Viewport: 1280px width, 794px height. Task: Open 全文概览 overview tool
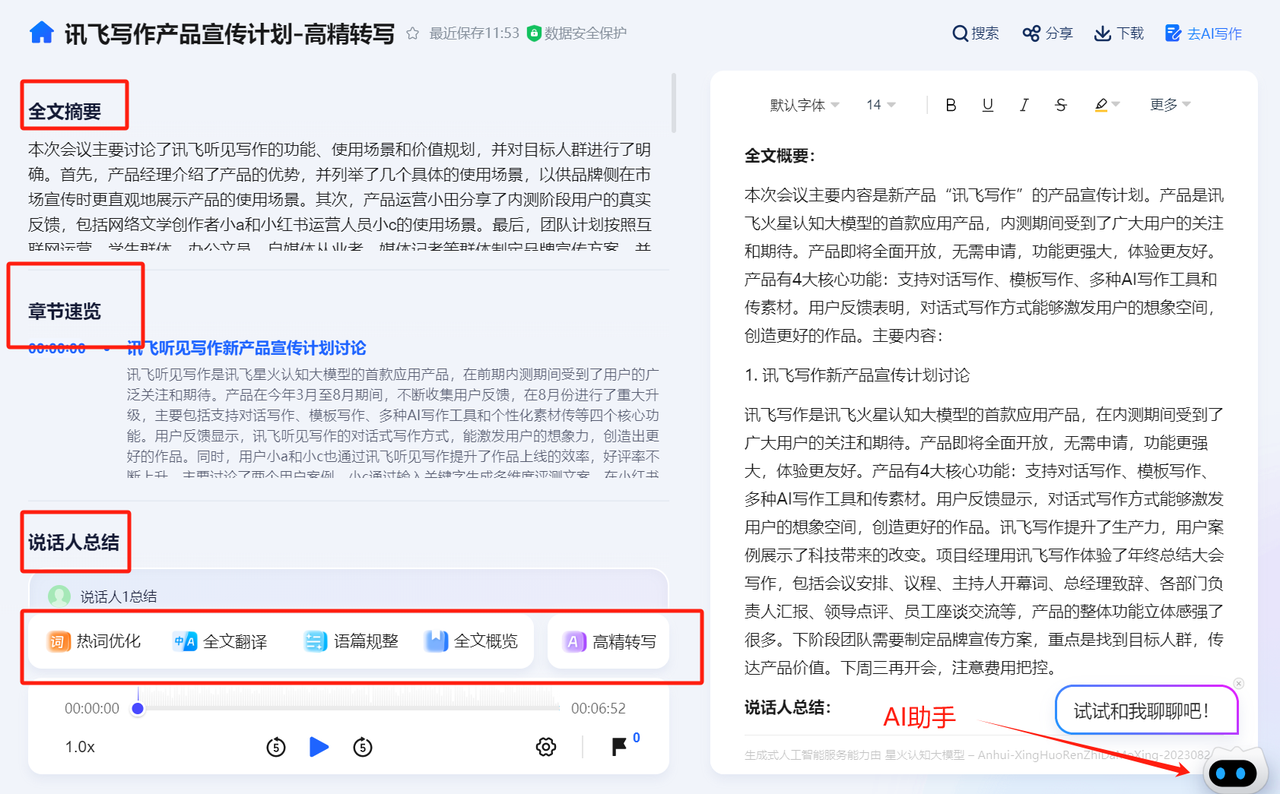[x=471, y=641]
